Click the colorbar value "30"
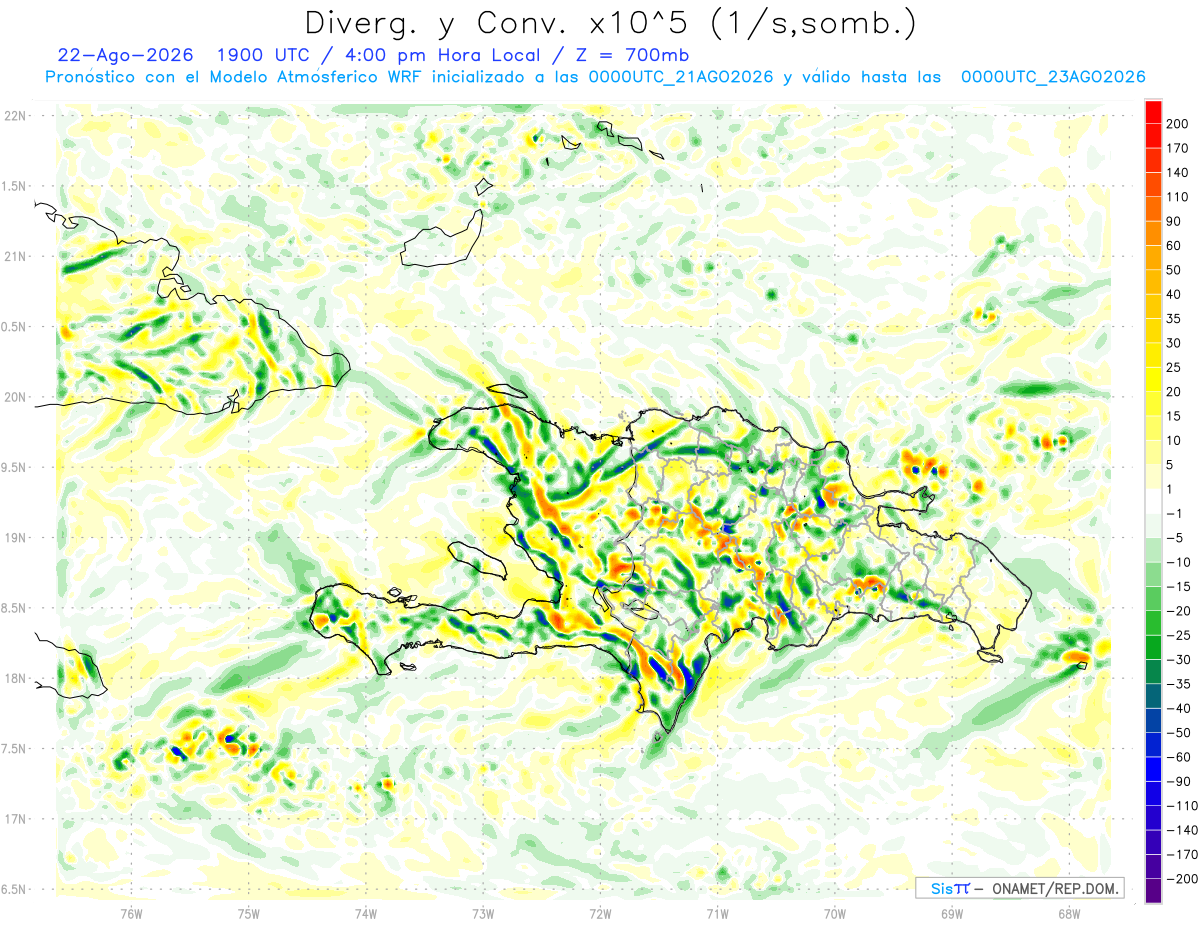 1174,343
